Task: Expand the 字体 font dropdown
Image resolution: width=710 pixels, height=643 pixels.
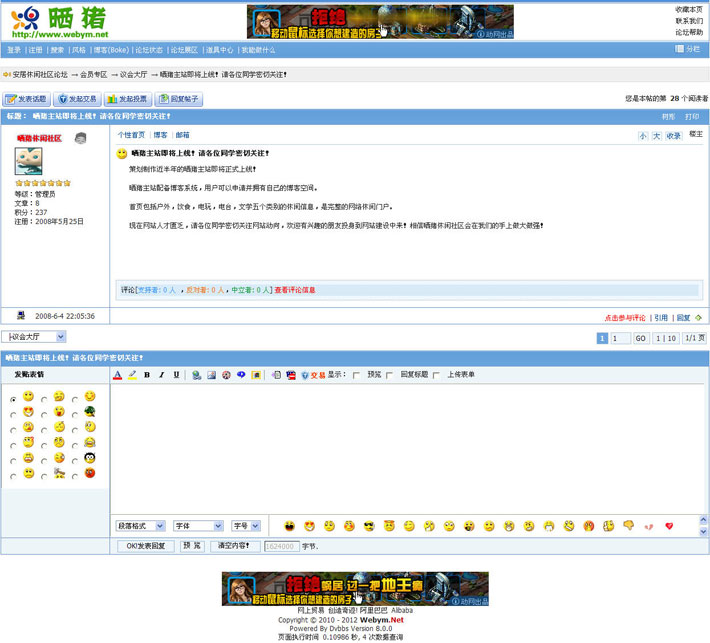Action: coord(198,525)
